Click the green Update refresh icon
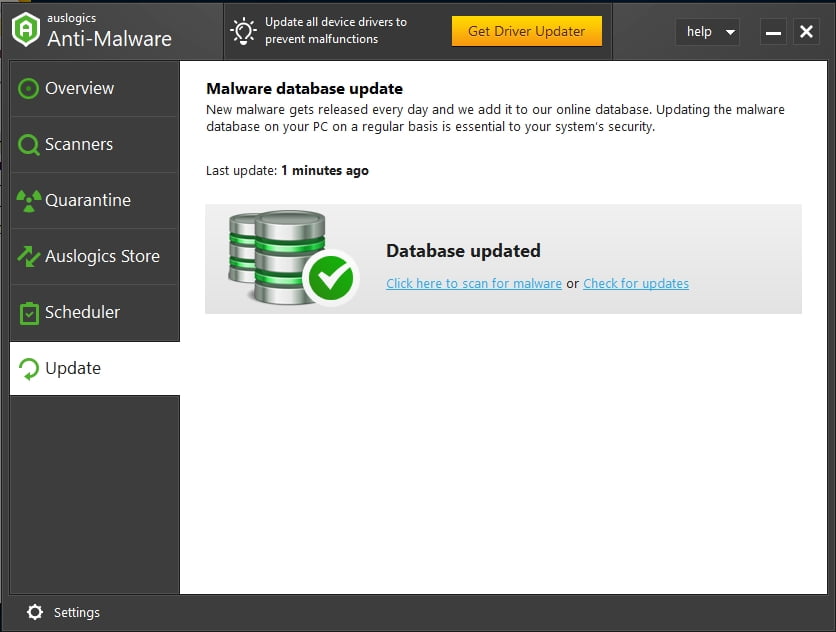The width and height of the screenshot is (836, 632). (29, 368)
